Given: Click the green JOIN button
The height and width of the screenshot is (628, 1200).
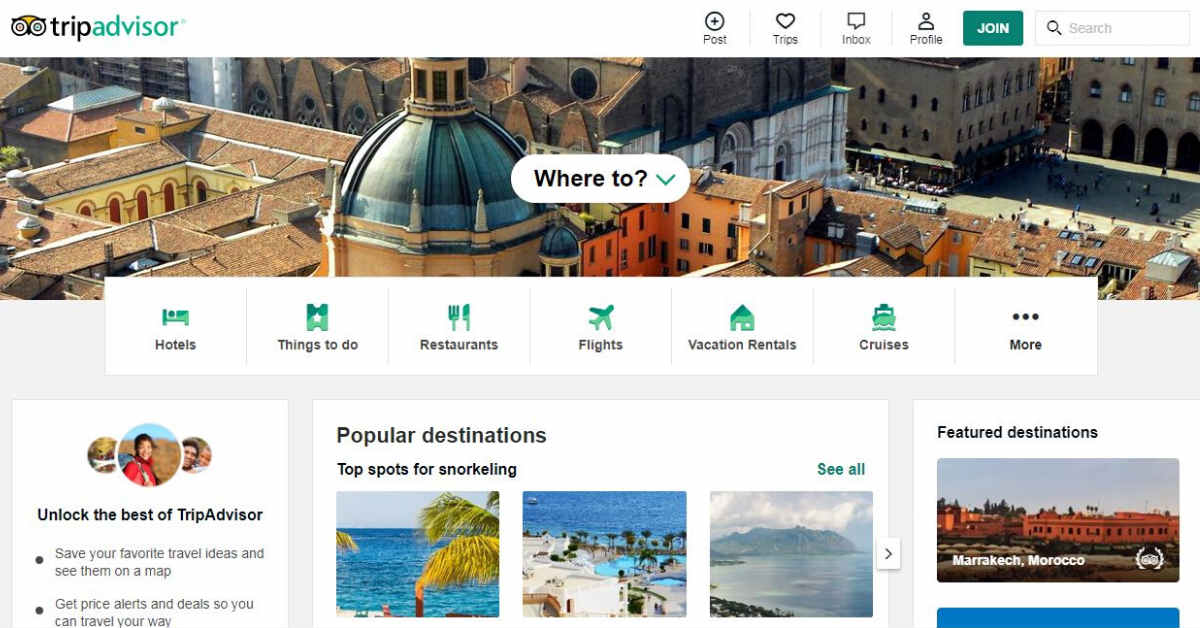Looking at the screenshot, I should (993, 28).
